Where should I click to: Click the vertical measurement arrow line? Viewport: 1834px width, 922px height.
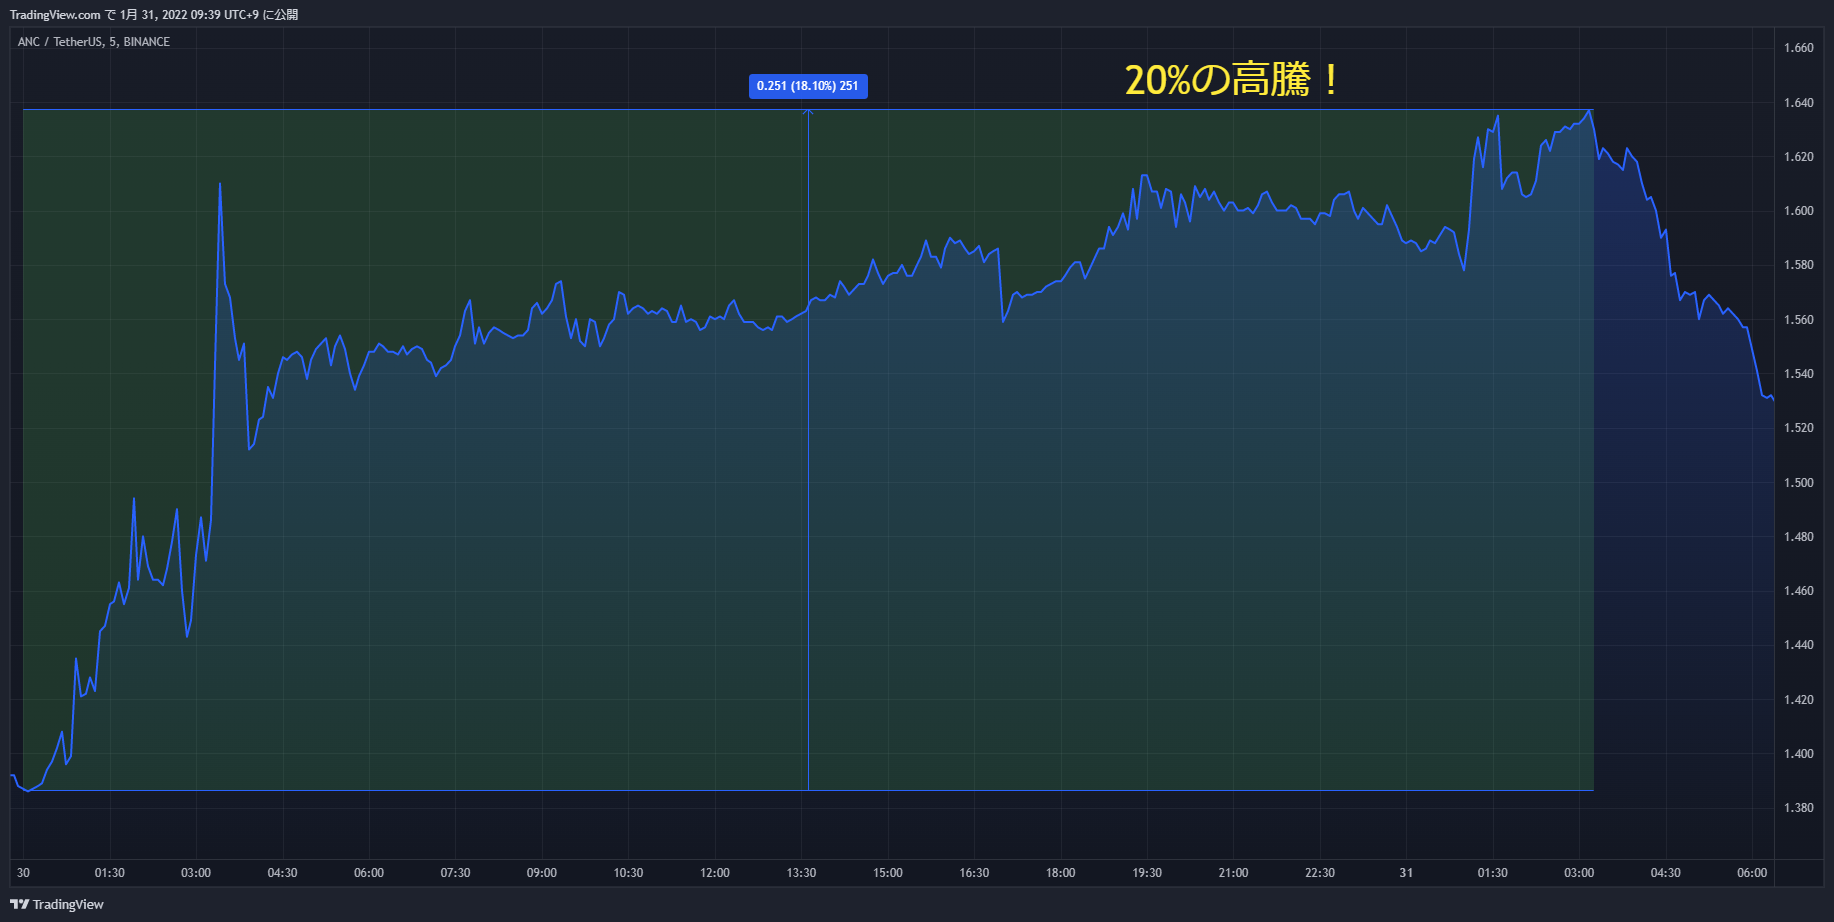point(808,450)
